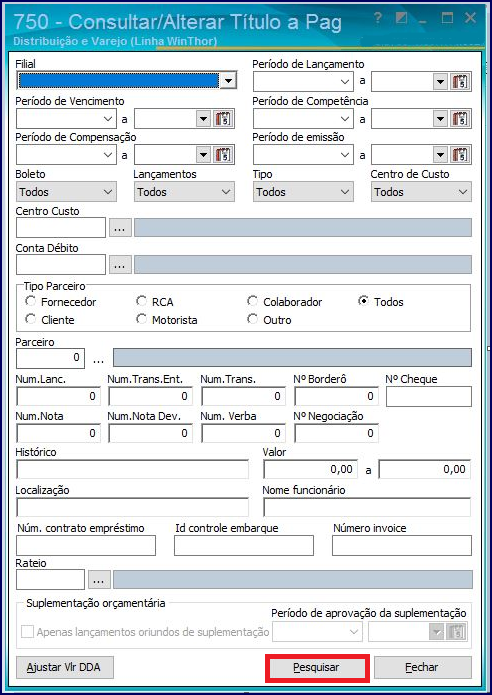Focus the Num. Verba field
This screenshot has width=492, height=695.
(x=243, y=433)
